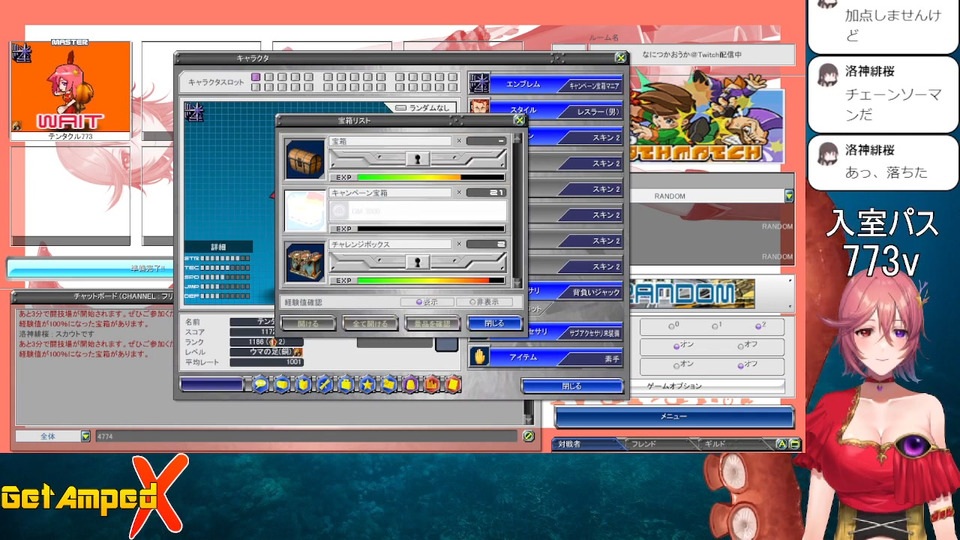This screenshot has width=960, height=540.
Task: Click the yellow icon right of the A icon
Action: (795, 444)
